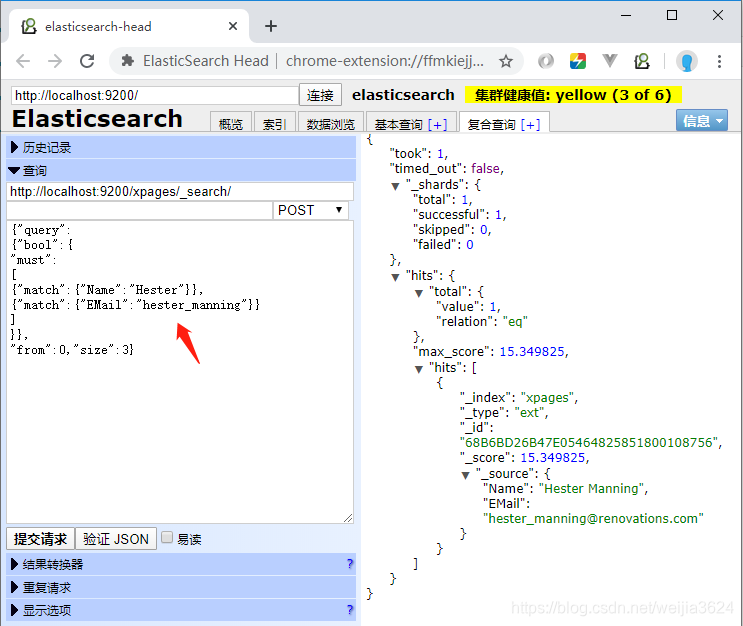Click the Elasticsearch logo heading
This screenshot has width=743, height=626.
click(97, 118)
